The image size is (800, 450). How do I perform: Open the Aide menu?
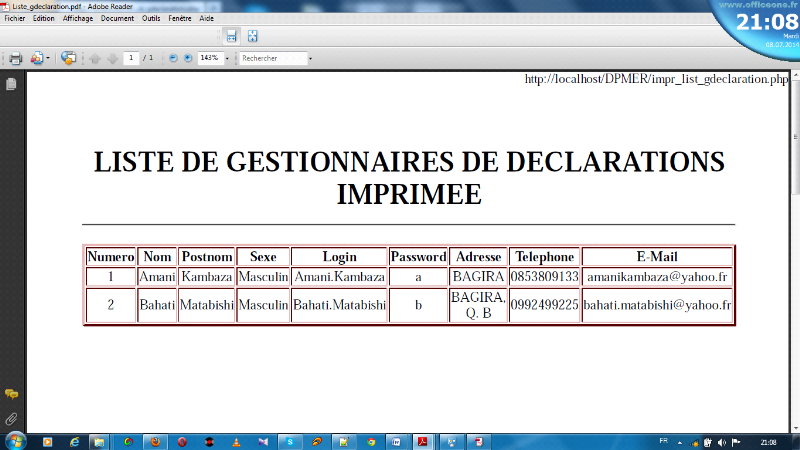207,18
